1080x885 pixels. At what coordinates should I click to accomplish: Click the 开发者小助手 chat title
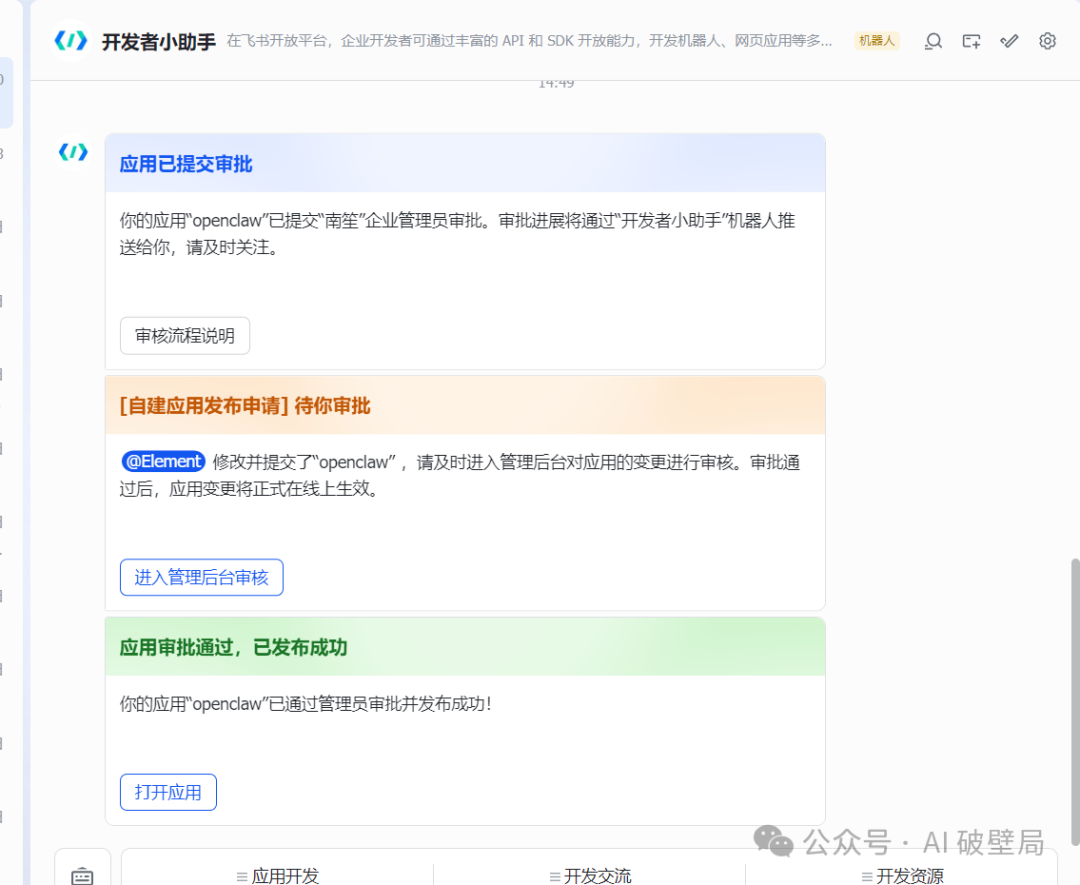pyautogui.click(x=159, y=42)
